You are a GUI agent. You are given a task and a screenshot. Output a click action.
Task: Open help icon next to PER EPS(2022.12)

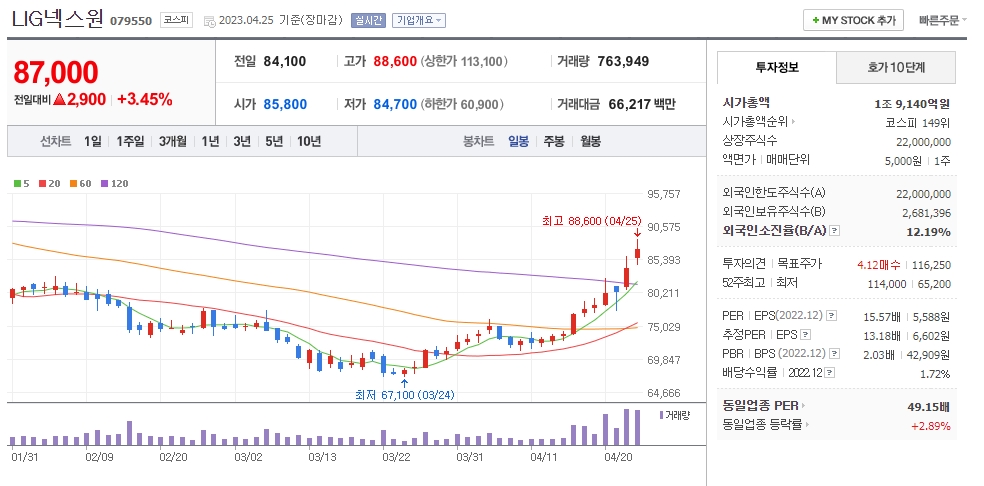click(x=832, y=315)
